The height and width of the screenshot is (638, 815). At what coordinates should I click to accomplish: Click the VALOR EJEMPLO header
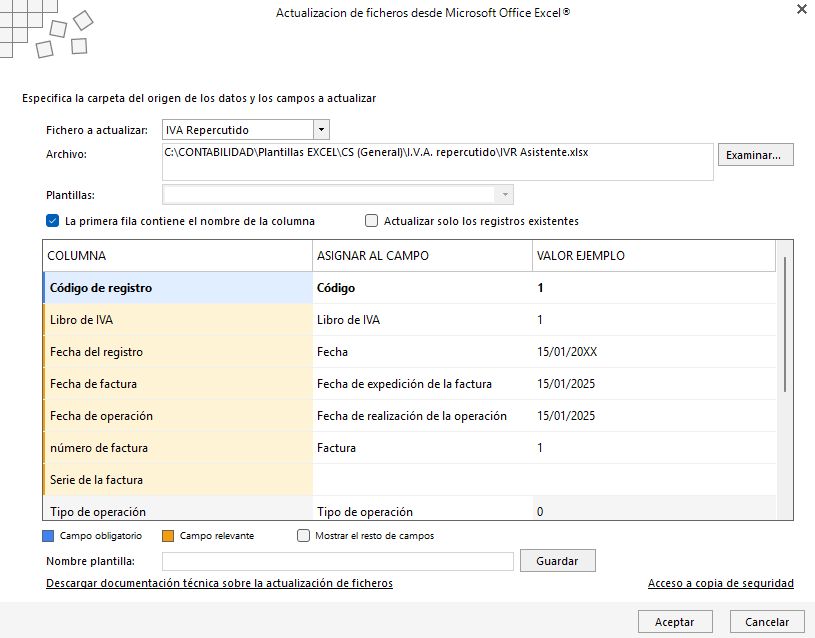[654, 256]
